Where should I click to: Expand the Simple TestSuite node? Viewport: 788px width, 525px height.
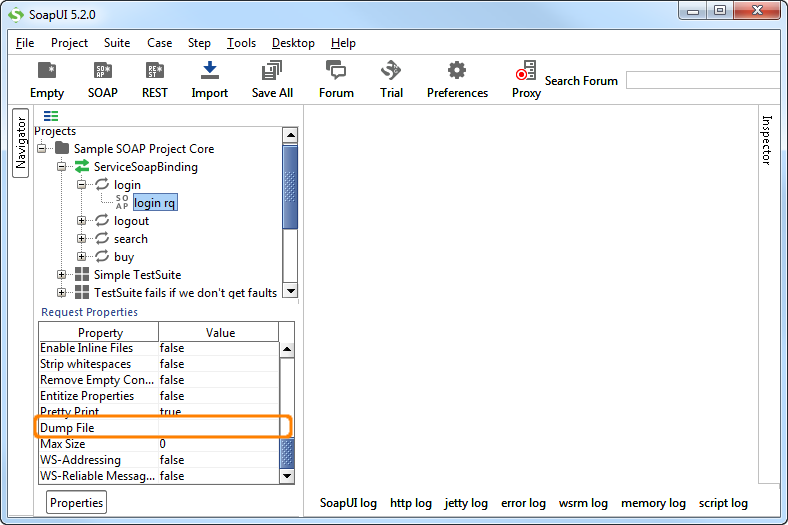pos(61,274)
